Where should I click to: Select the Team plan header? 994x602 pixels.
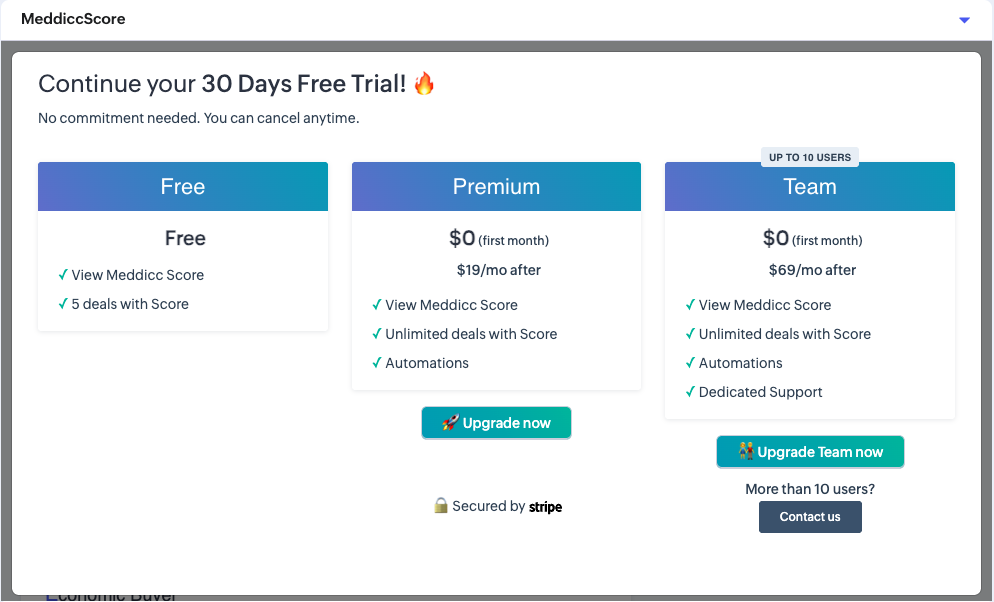click(x=810, y=187)
